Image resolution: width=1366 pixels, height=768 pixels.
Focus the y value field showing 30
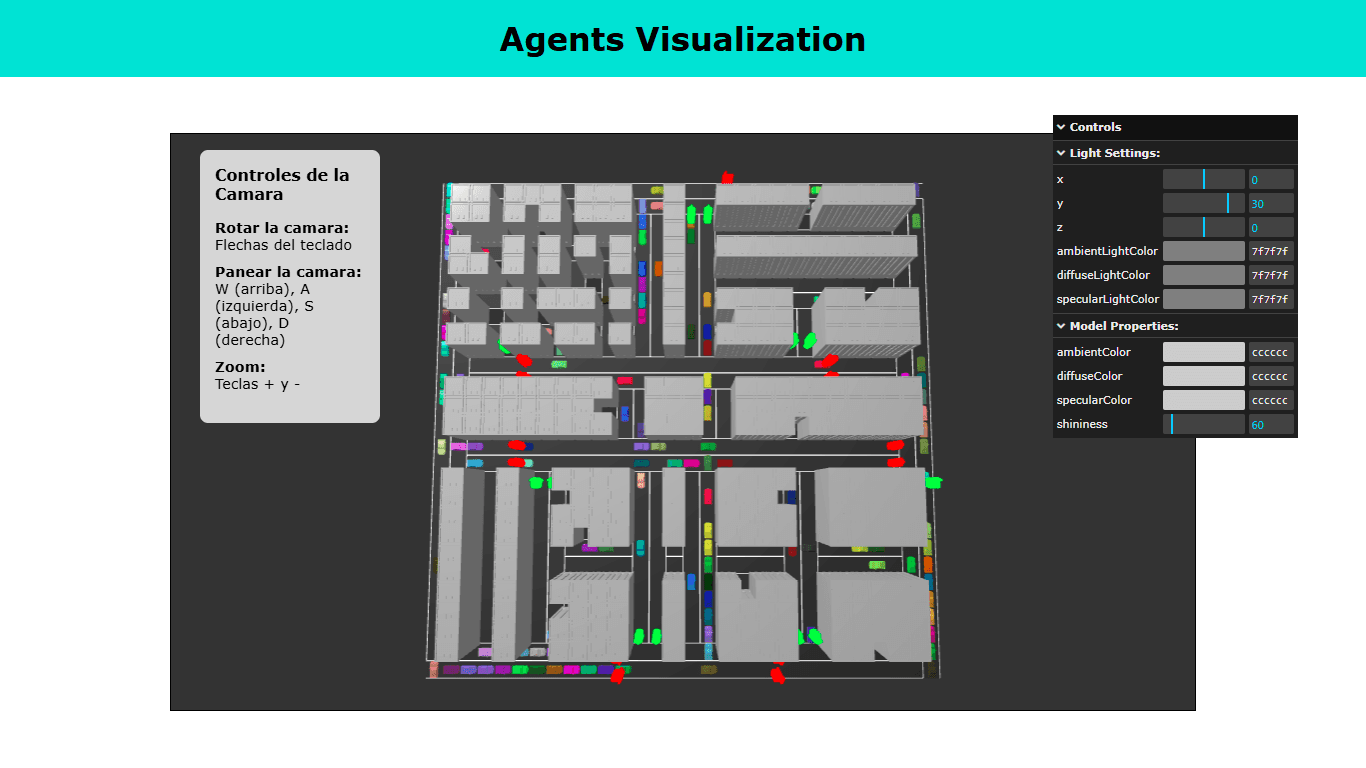[1271, 203]
